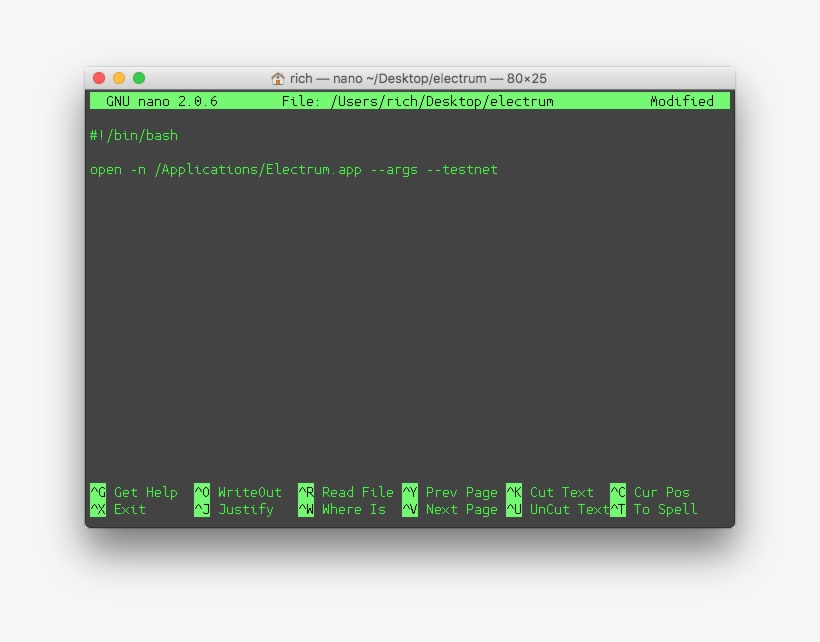Image resolution: width=820 pixels, height=642 pixels.
Task: Click the '--testnet' flag in editor
Action: pos(462,170)
